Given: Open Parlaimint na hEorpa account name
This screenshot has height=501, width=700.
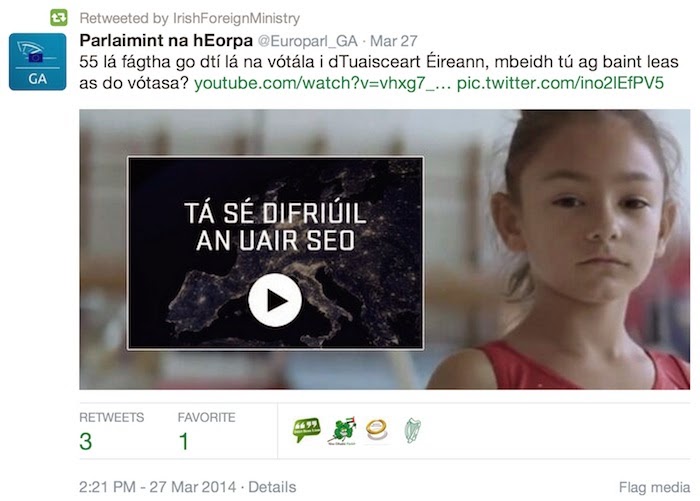Looking at the screenshot, I should click(x=166, y=41).
